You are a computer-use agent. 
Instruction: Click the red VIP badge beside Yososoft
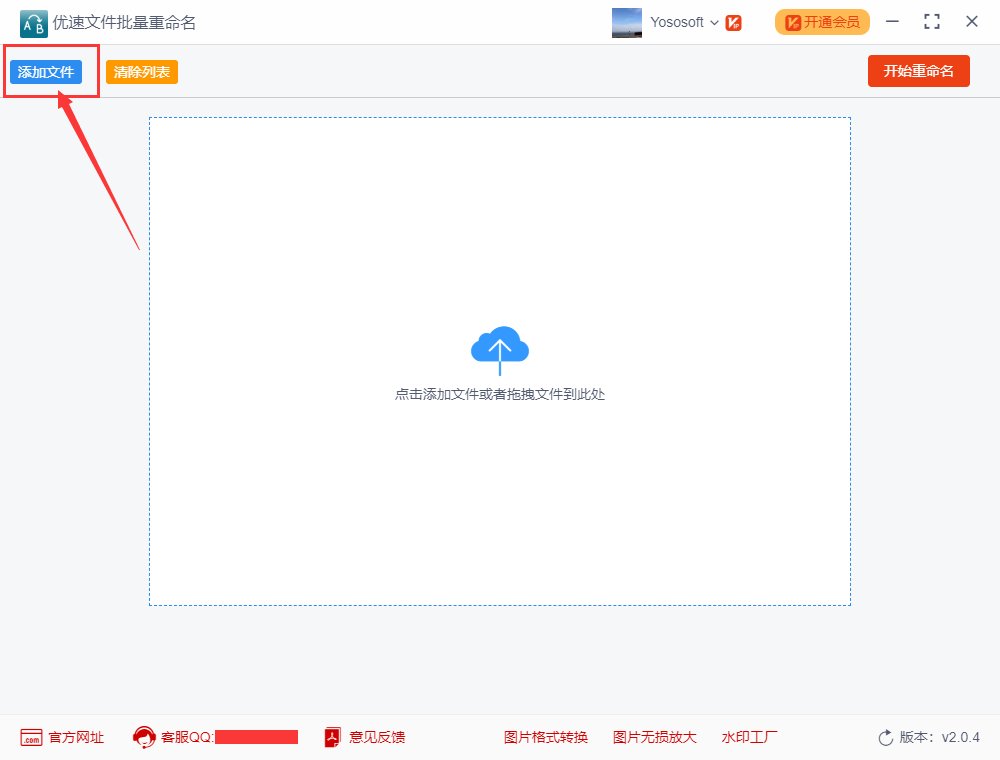click(733, 21)
